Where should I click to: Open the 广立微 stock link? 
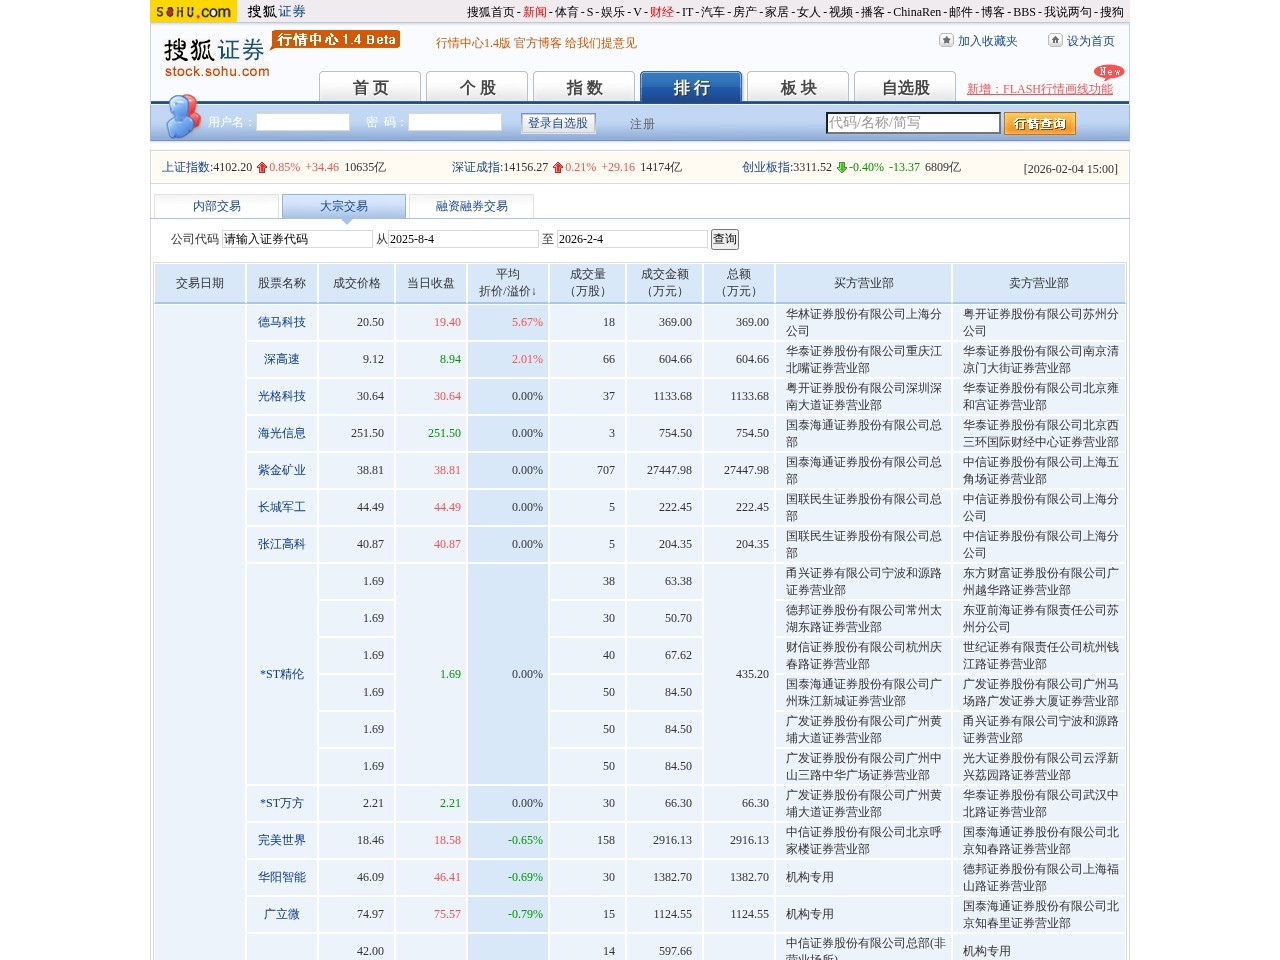[x=282, y=914]
